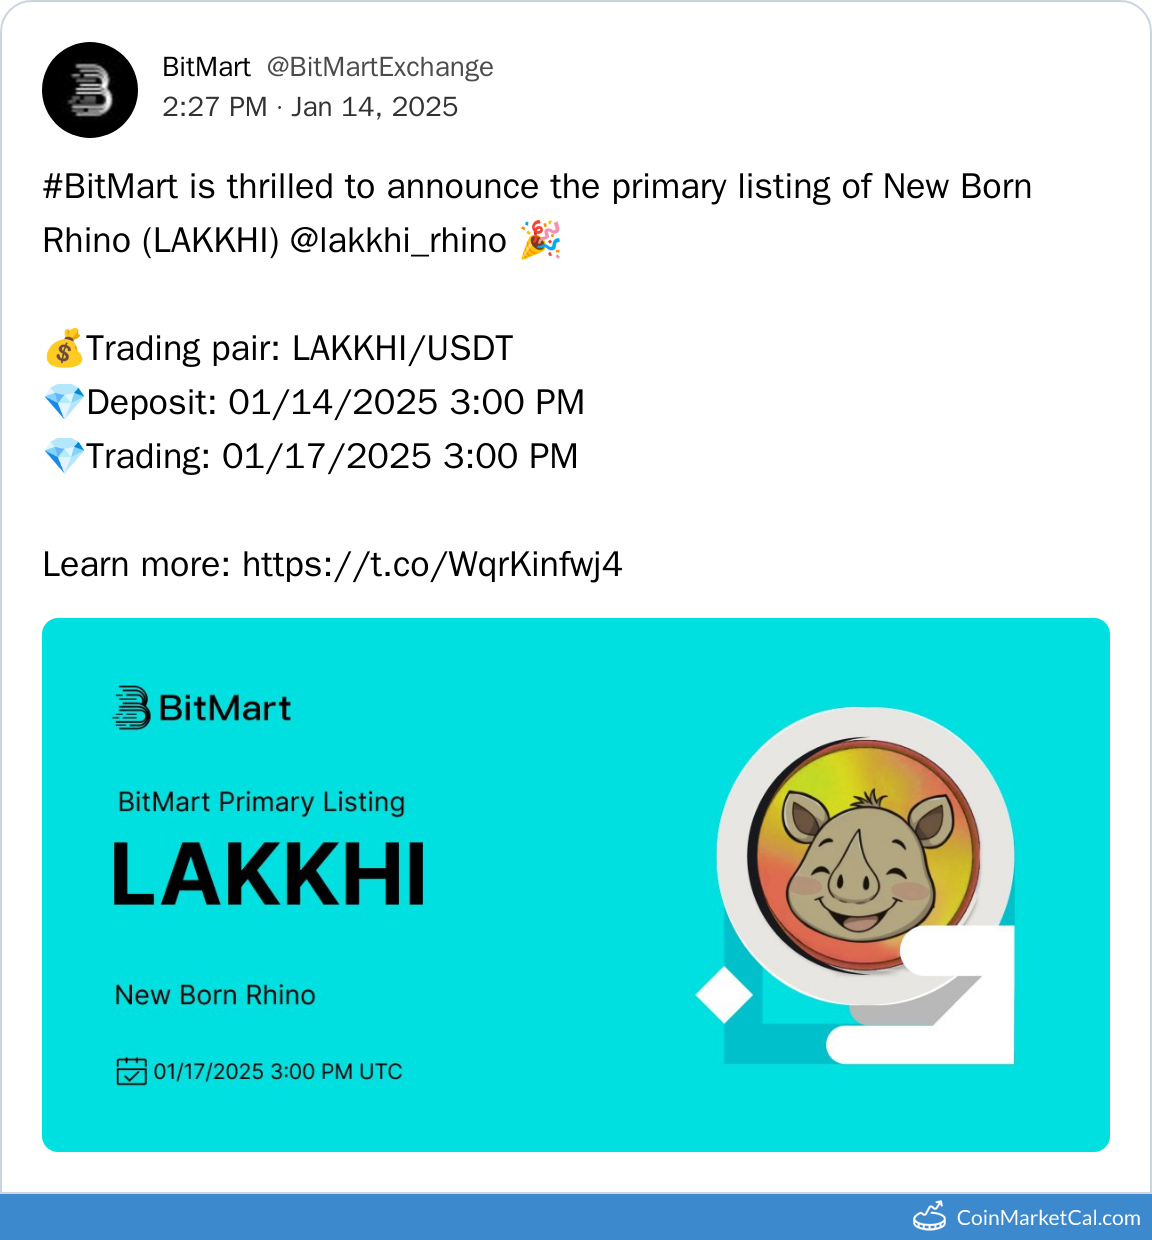Click the CoinMarketCal logo icon
The image size is (1152, 1240).
click(x=930, y=1216)
